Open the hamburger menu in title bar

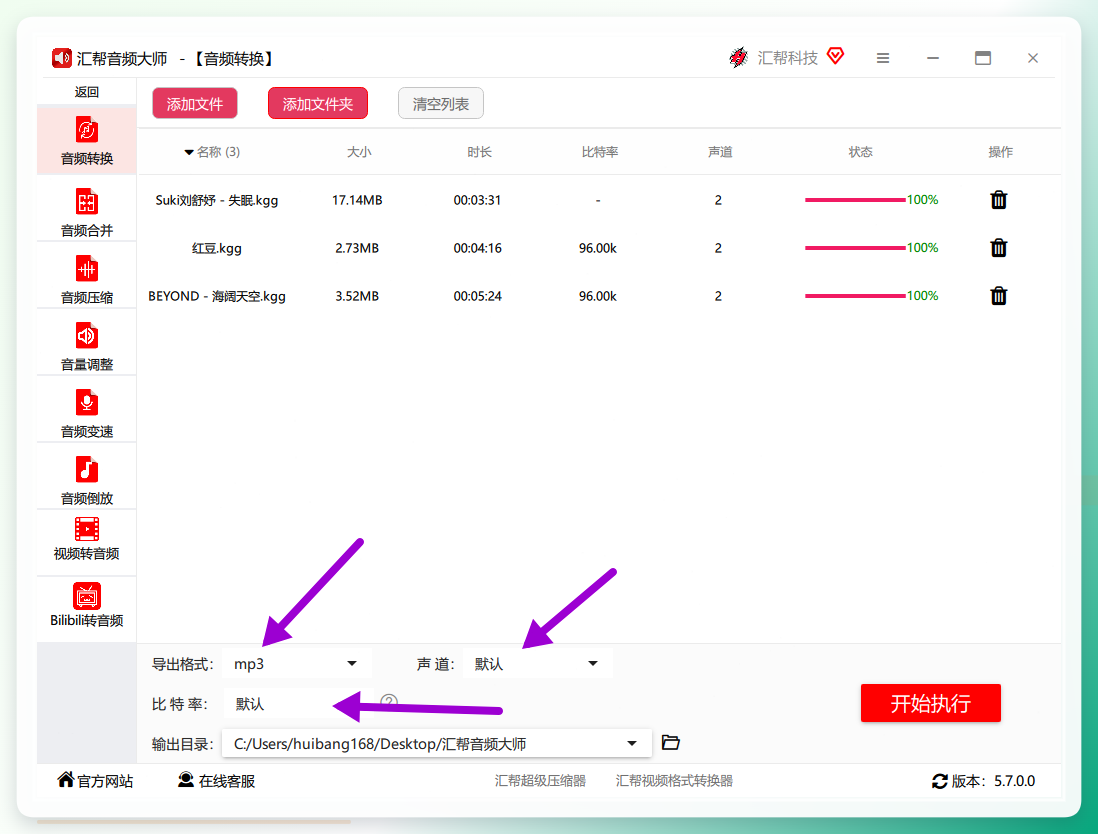click(883, 58)
